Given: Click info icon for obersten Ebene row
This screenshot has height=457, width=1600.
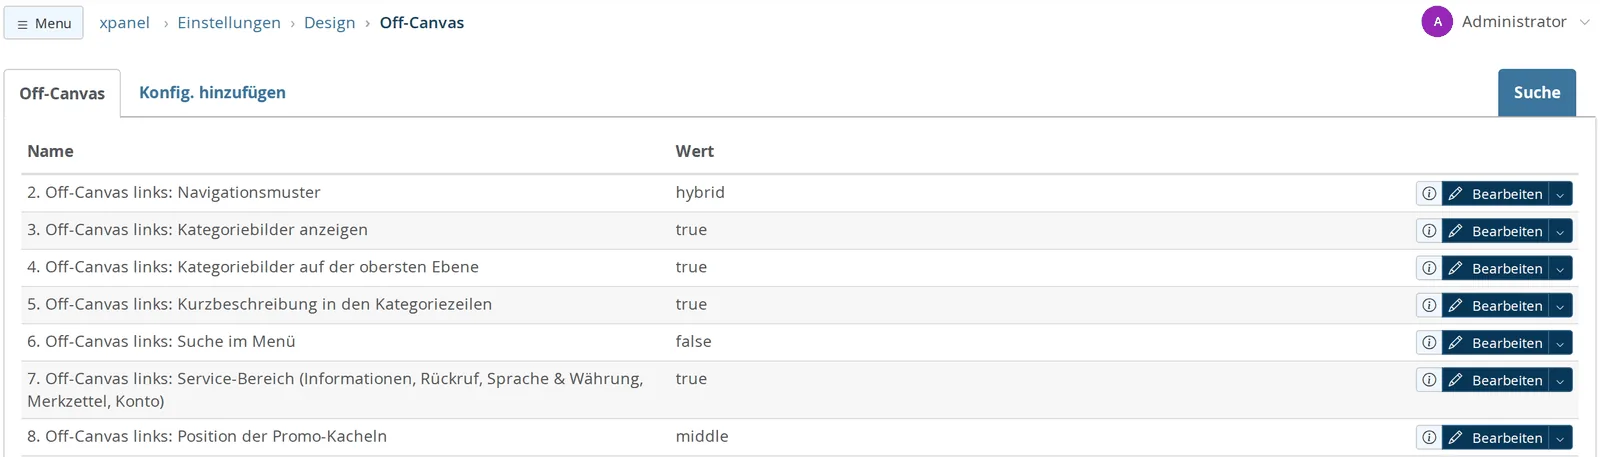Looking at the screenshot, I should click(x=1429, y=268).
